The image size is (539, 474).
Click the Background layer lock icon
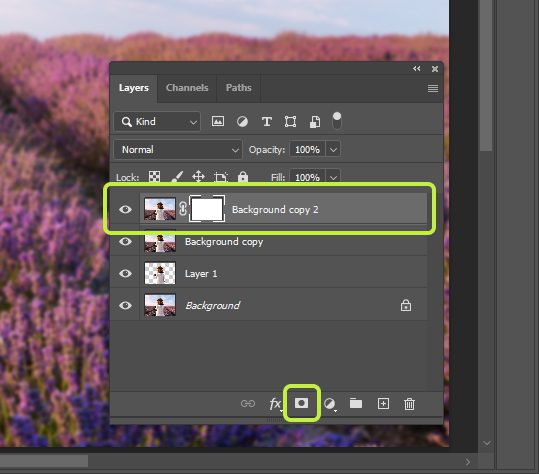click(406, 305)
